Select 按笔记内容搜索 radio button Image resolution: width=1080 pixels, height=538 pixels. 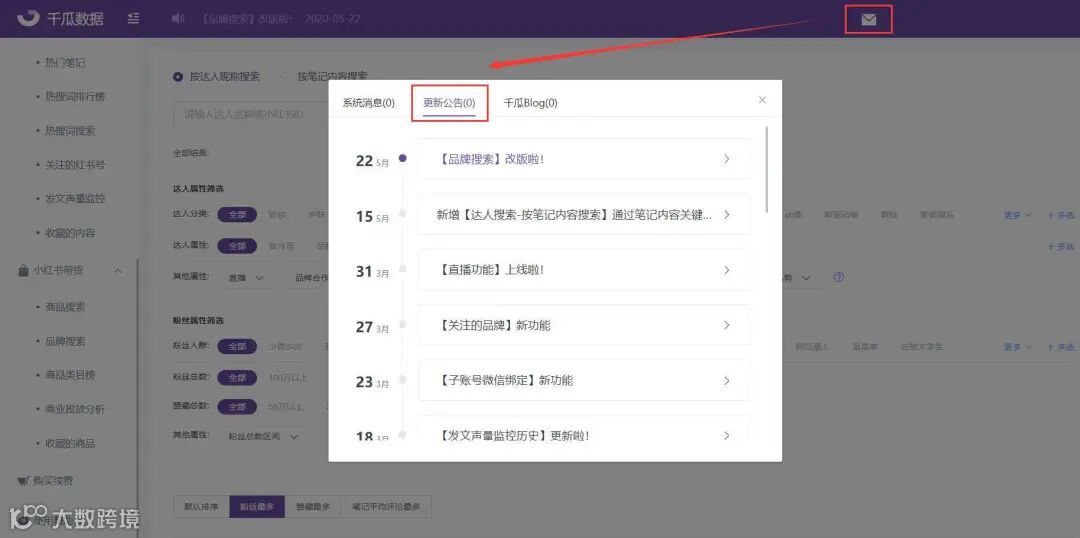285,76
